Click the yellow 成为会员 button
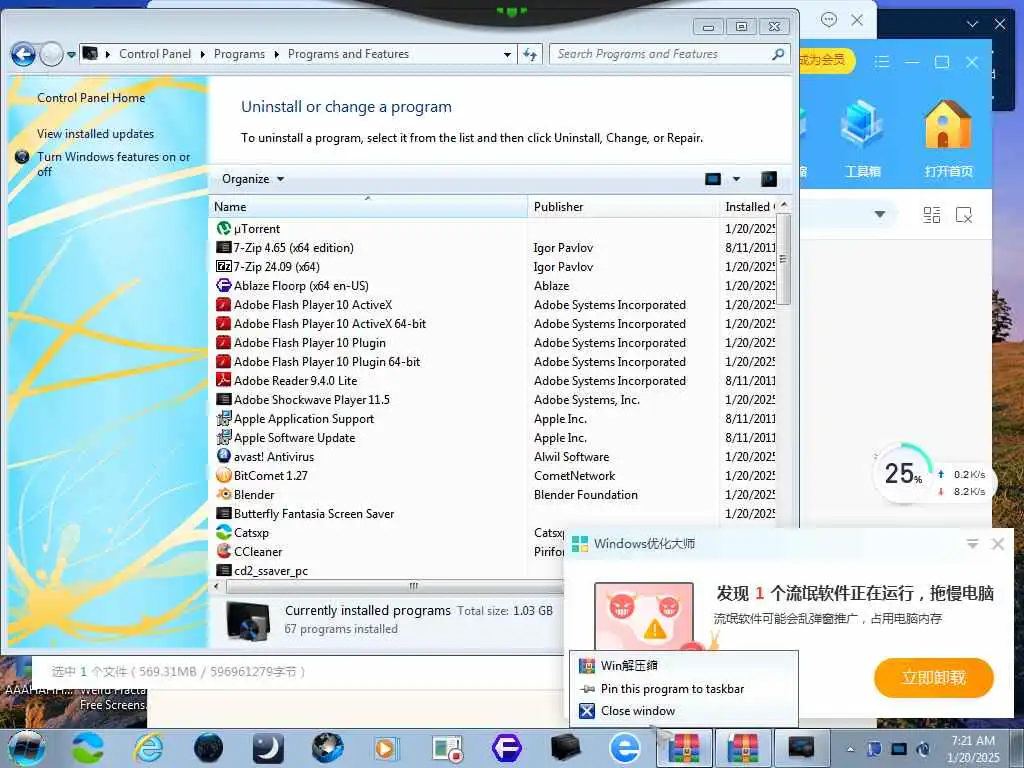The height and width of the screenshot is (768, 1024). 825,61
